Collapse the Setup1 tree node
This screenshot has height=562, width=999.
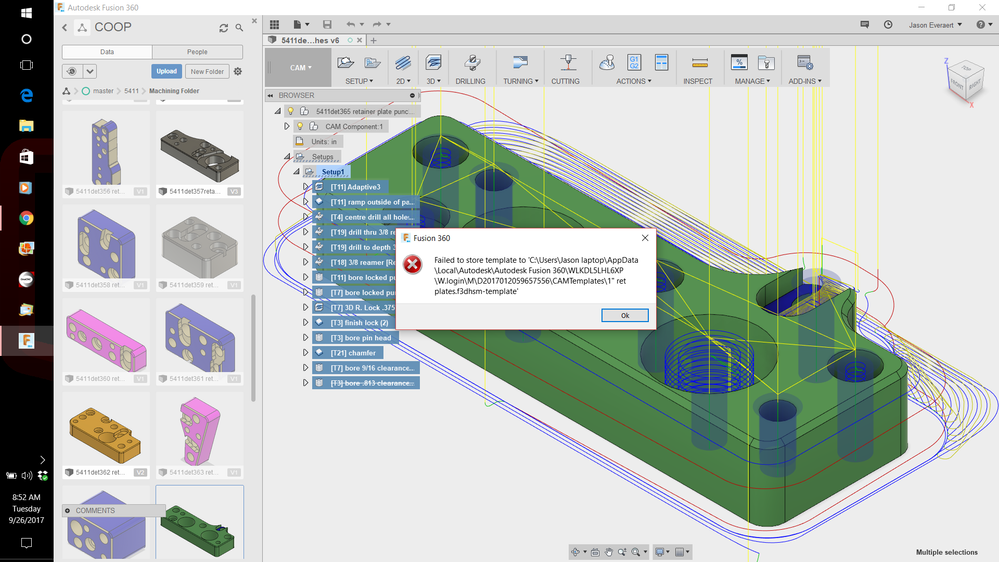(296, 171)
